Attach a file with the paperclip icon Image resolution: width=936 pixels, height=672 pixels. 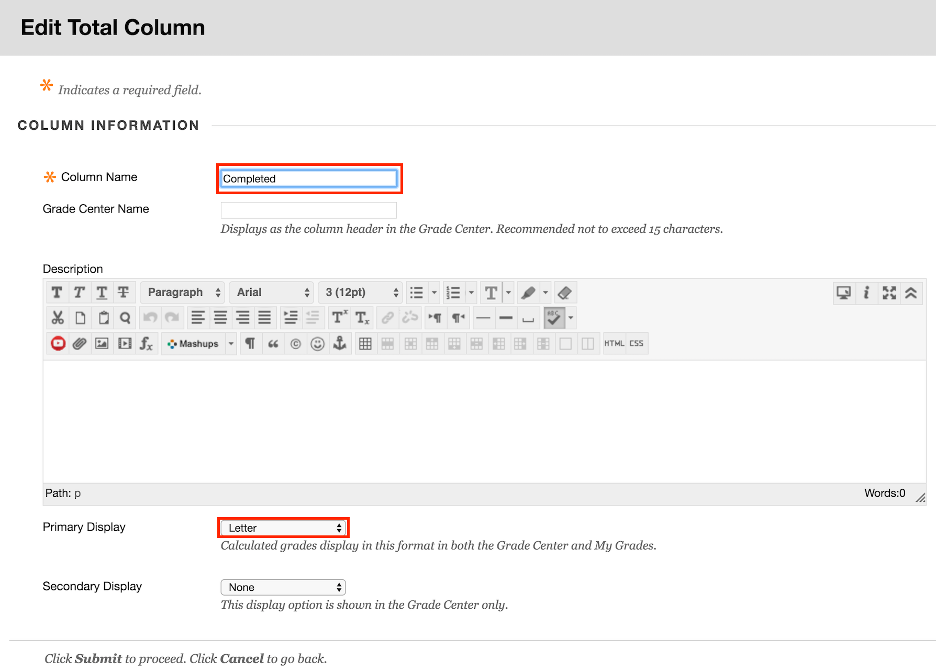(x=79, y=343)
